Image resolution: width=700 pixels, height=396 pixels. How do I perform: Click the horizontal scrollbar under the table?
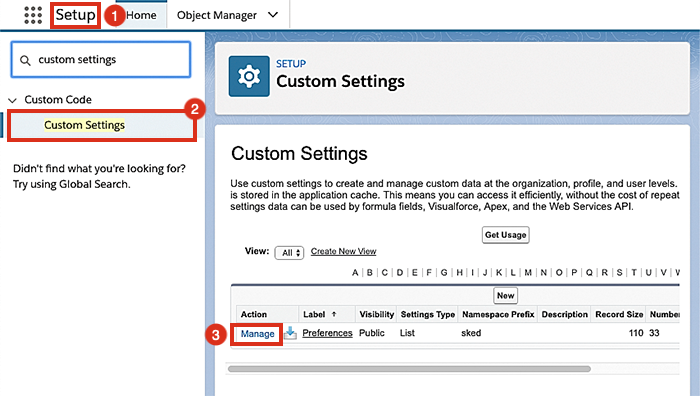[409, 369]
